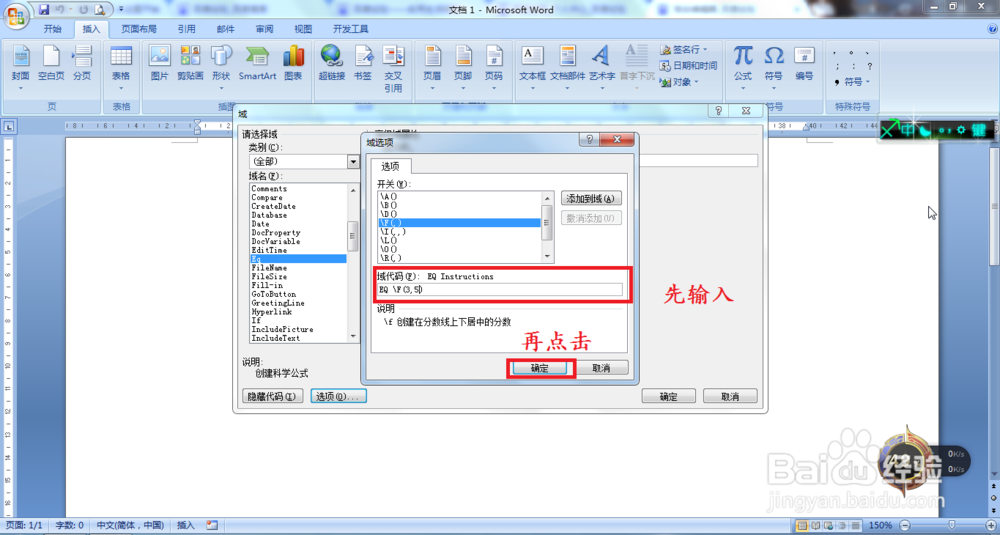The image size is (1000, 535).
Task: Insert a page break (分页)
Action: pos(82,64)
